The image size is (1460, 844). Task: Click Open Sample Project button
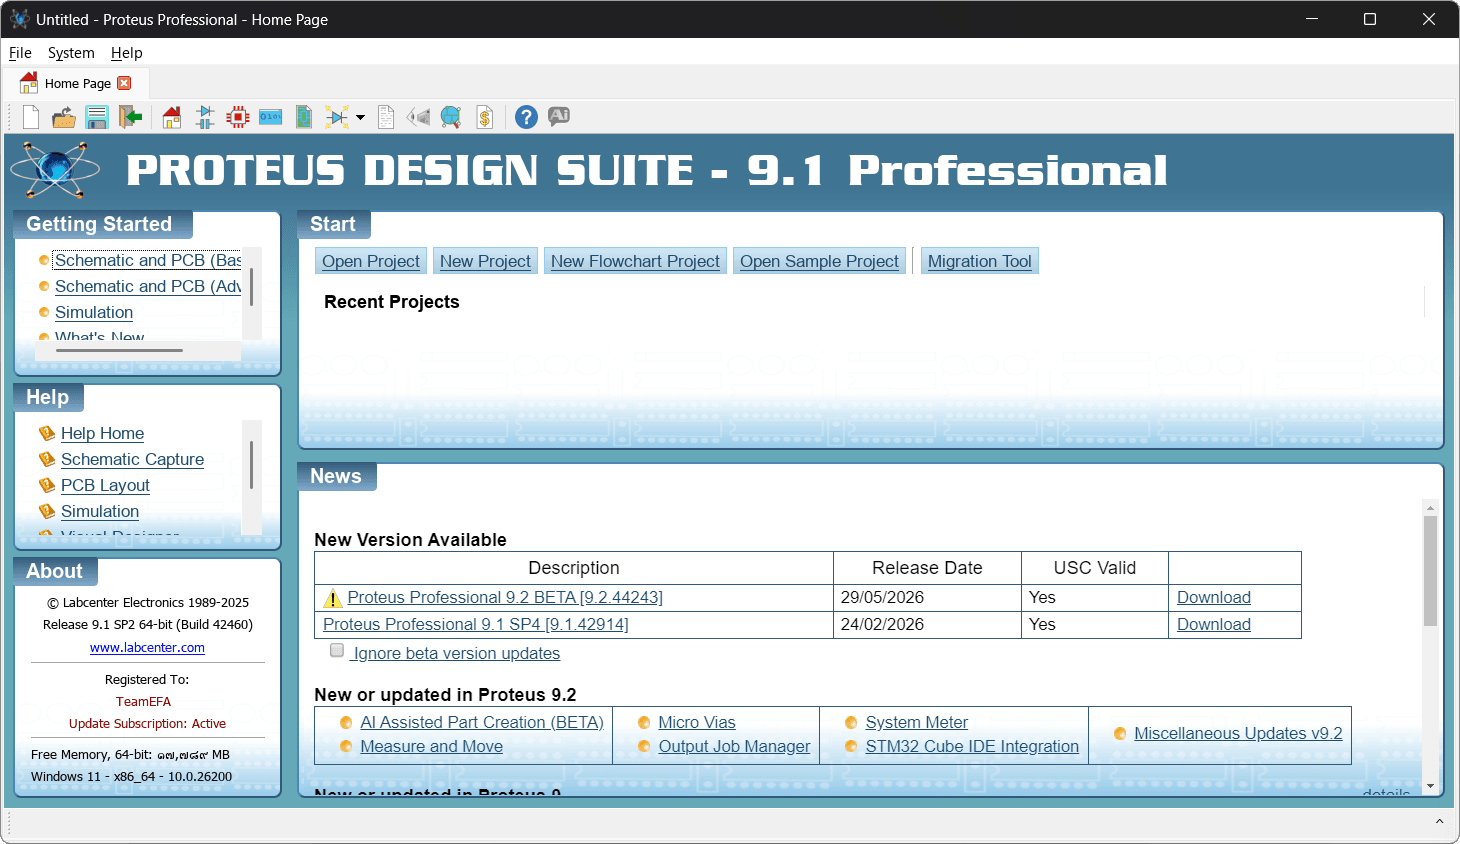819,261
